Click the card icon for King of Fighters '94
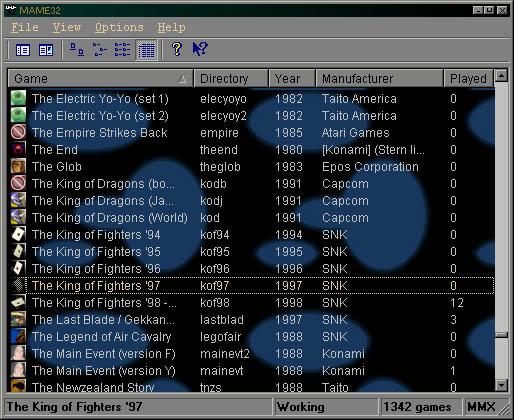 click(x=18, y=234)
